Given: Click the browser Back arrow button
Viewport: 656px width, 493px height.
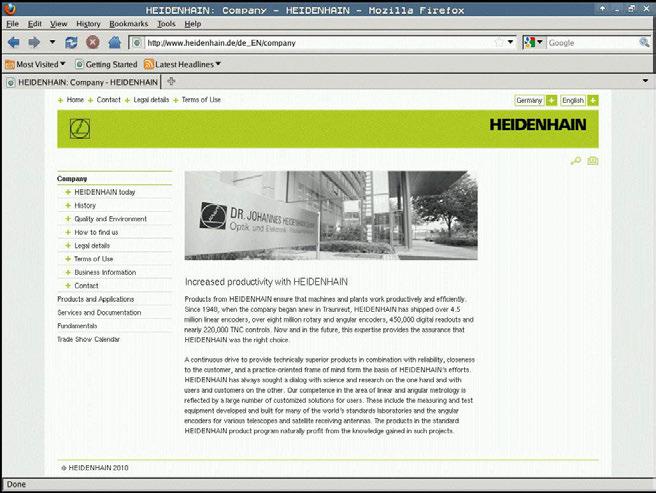Looking at the screenshot, I should (x=13, y=42).
